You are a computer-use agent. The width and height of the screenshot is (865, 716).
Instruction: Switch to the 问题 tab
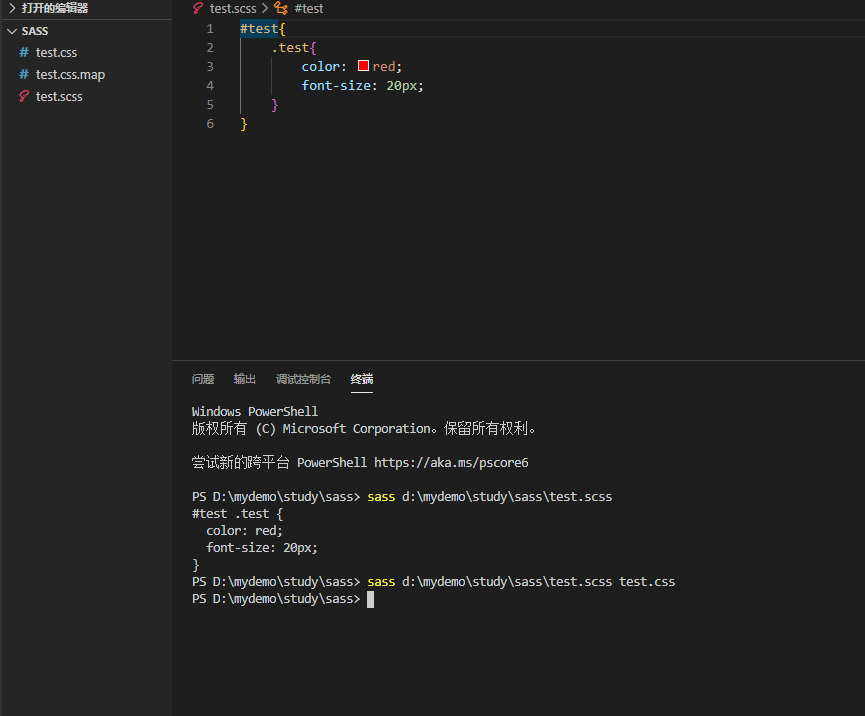pyautogui.click(x=202, y=379)
